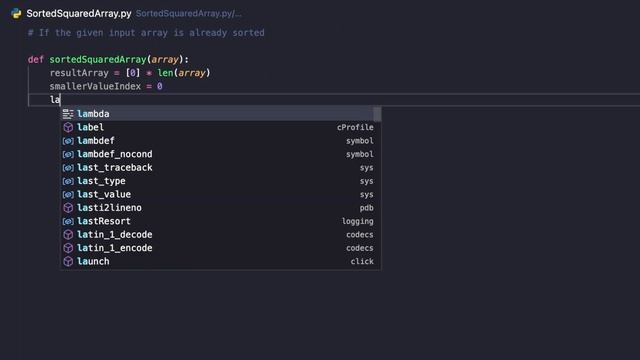This screenshot has width=640, height=360.
Task: Click the smallerValueIndex variable in code
Action: [95, 87]
